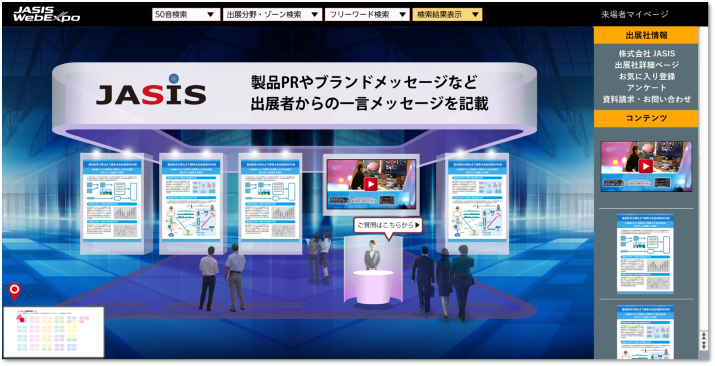Click 資料請求・お問い合わせ link
This screenshot has width=715, height=366.
pos(647,99)
